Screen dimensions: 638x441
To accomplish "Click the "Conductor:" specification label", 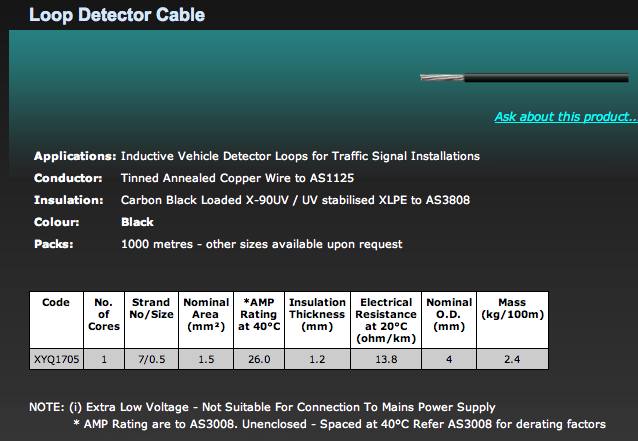I will (x=68, y=178).
